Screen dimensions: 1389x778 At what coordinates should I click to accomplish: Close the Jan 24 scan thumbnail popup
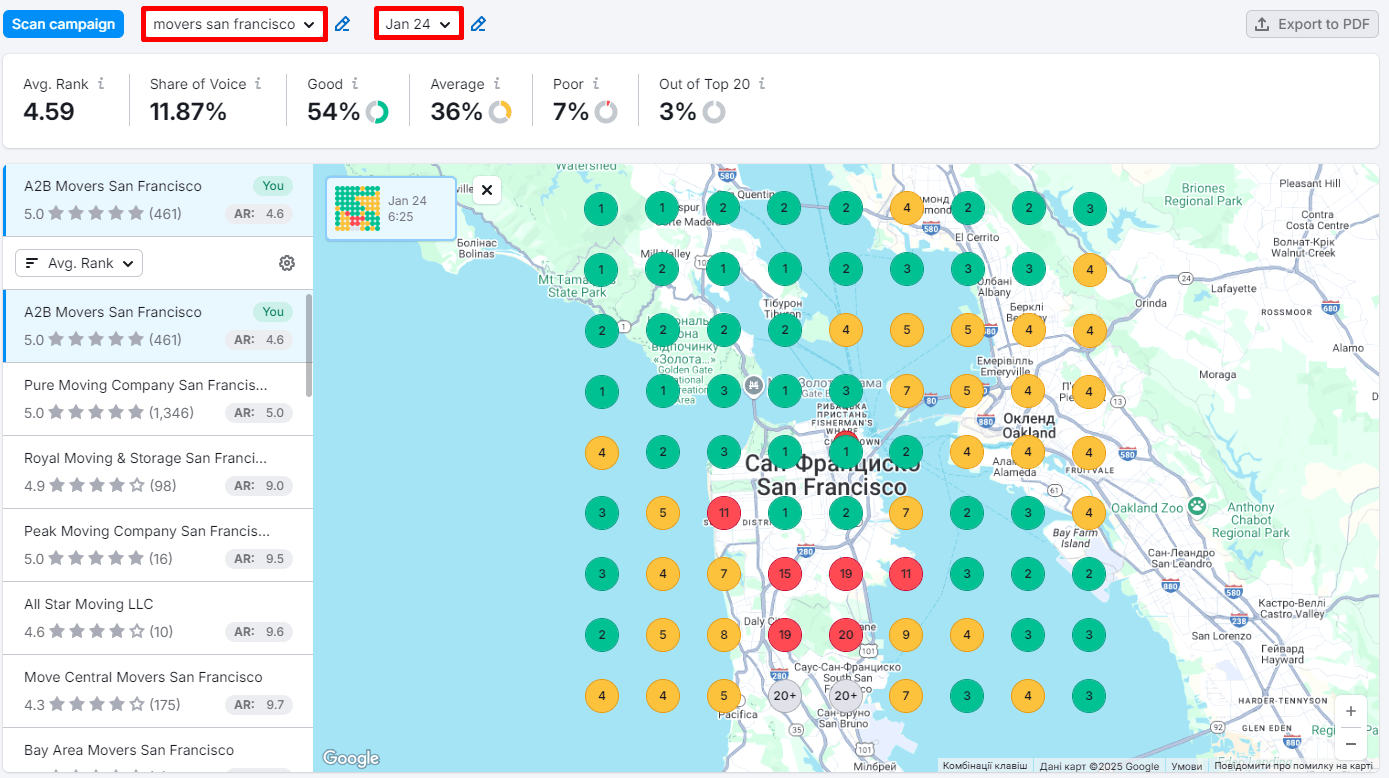487,190
